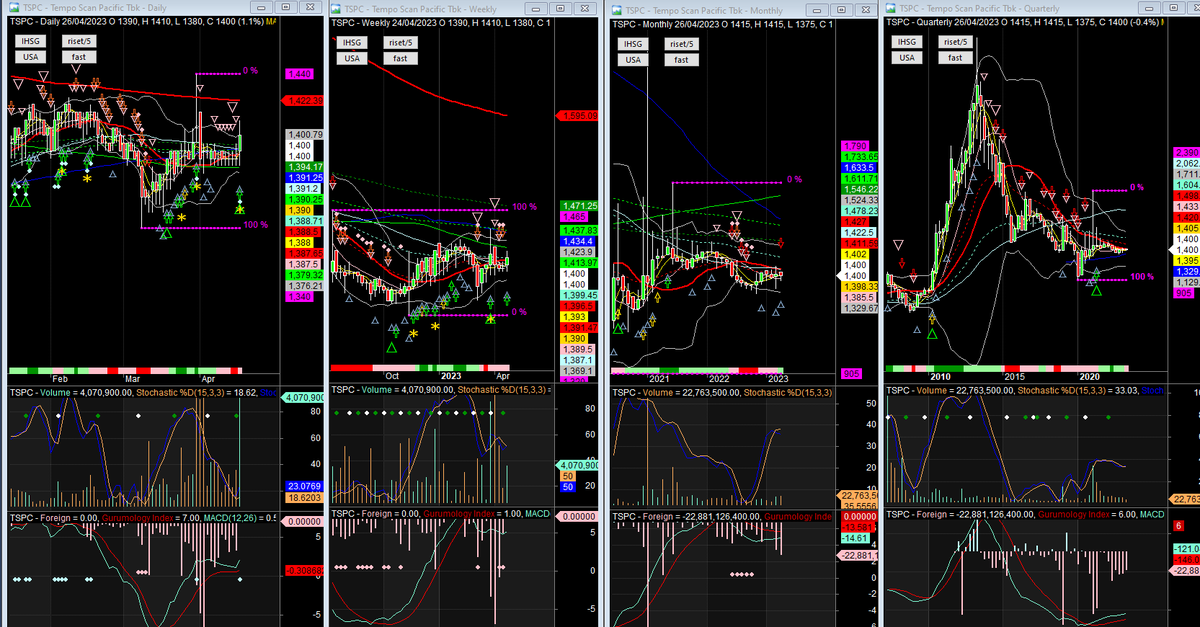Click the riset/5 button in the Quarterly chart
Image resolution: width=1200 pixels, height=627 pixels.
pos(956,42)
